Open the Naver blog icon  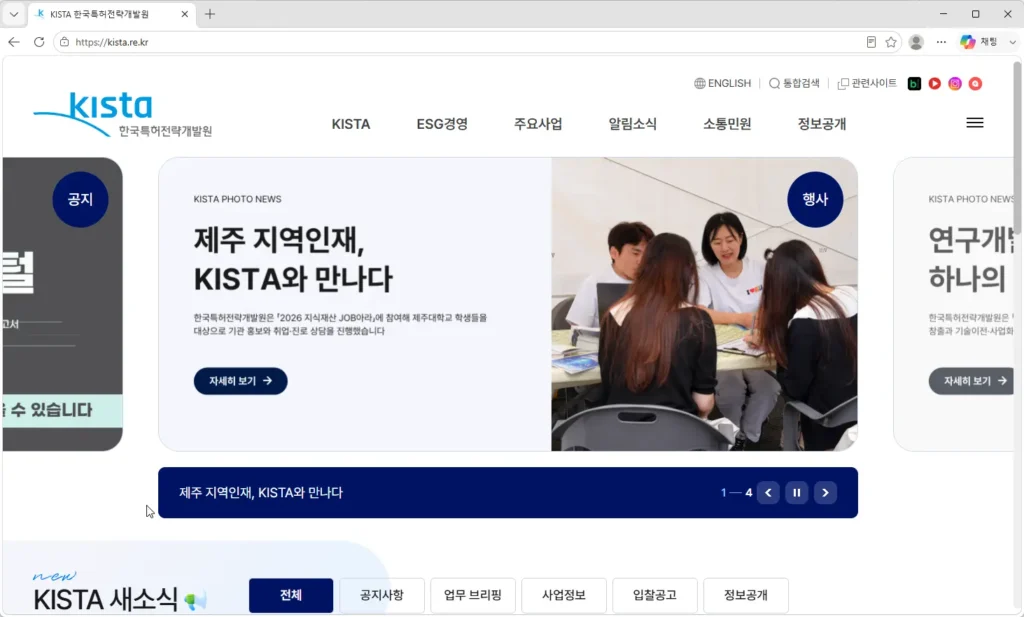click(914, 84)
